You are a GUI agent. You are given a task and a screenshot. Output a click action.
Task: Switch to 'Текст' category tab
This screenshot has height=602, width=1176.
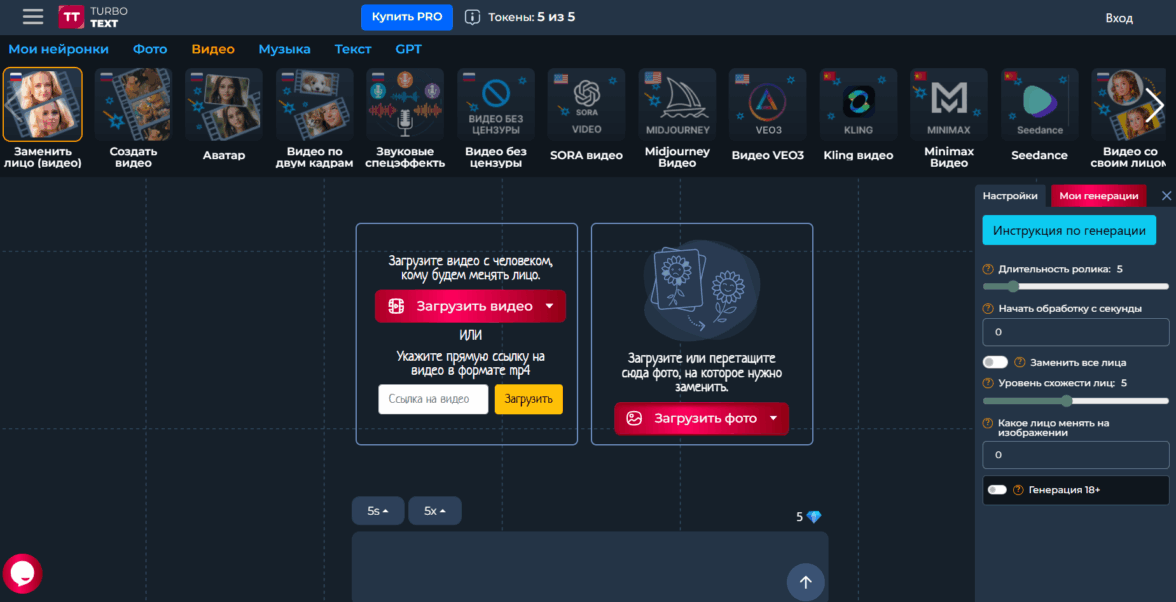tap(352, 49)
